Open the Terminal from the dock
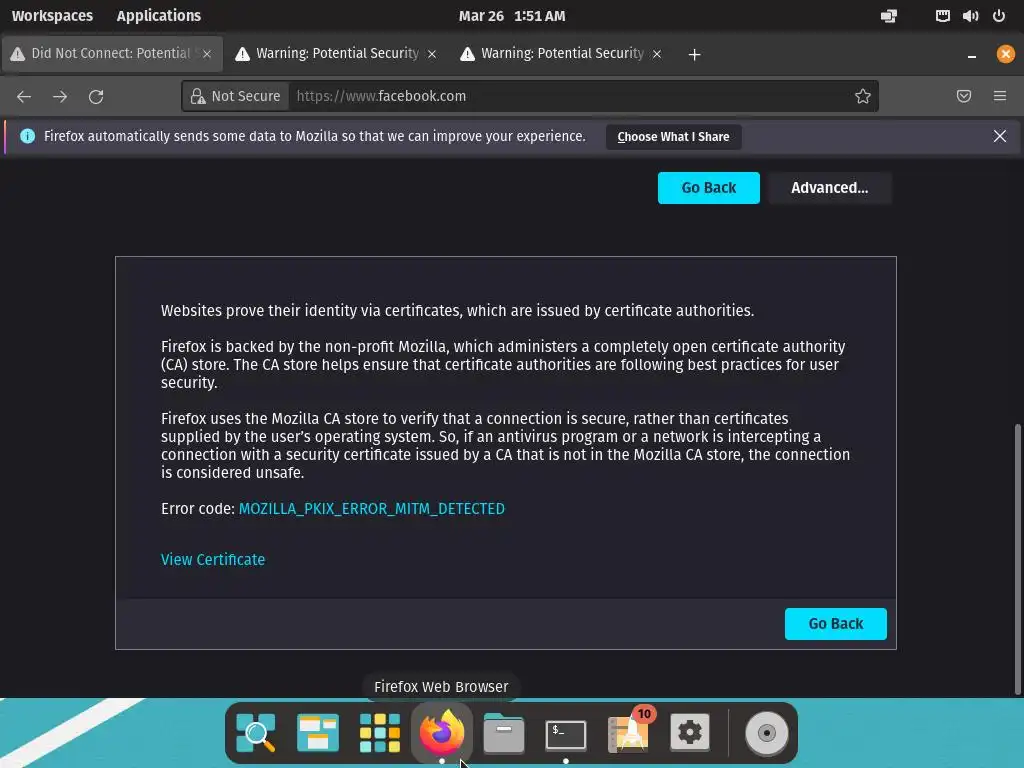The image size is (1024, 768). click(566, 734)
